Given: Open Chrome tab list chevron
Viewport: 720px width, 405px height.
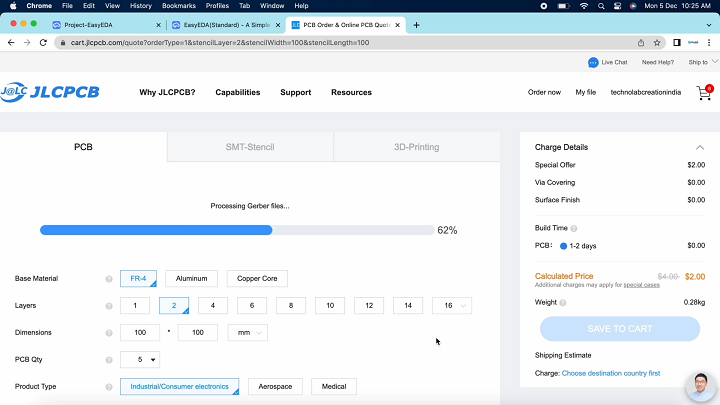Looking at the screenshot, I should (709, 25).
